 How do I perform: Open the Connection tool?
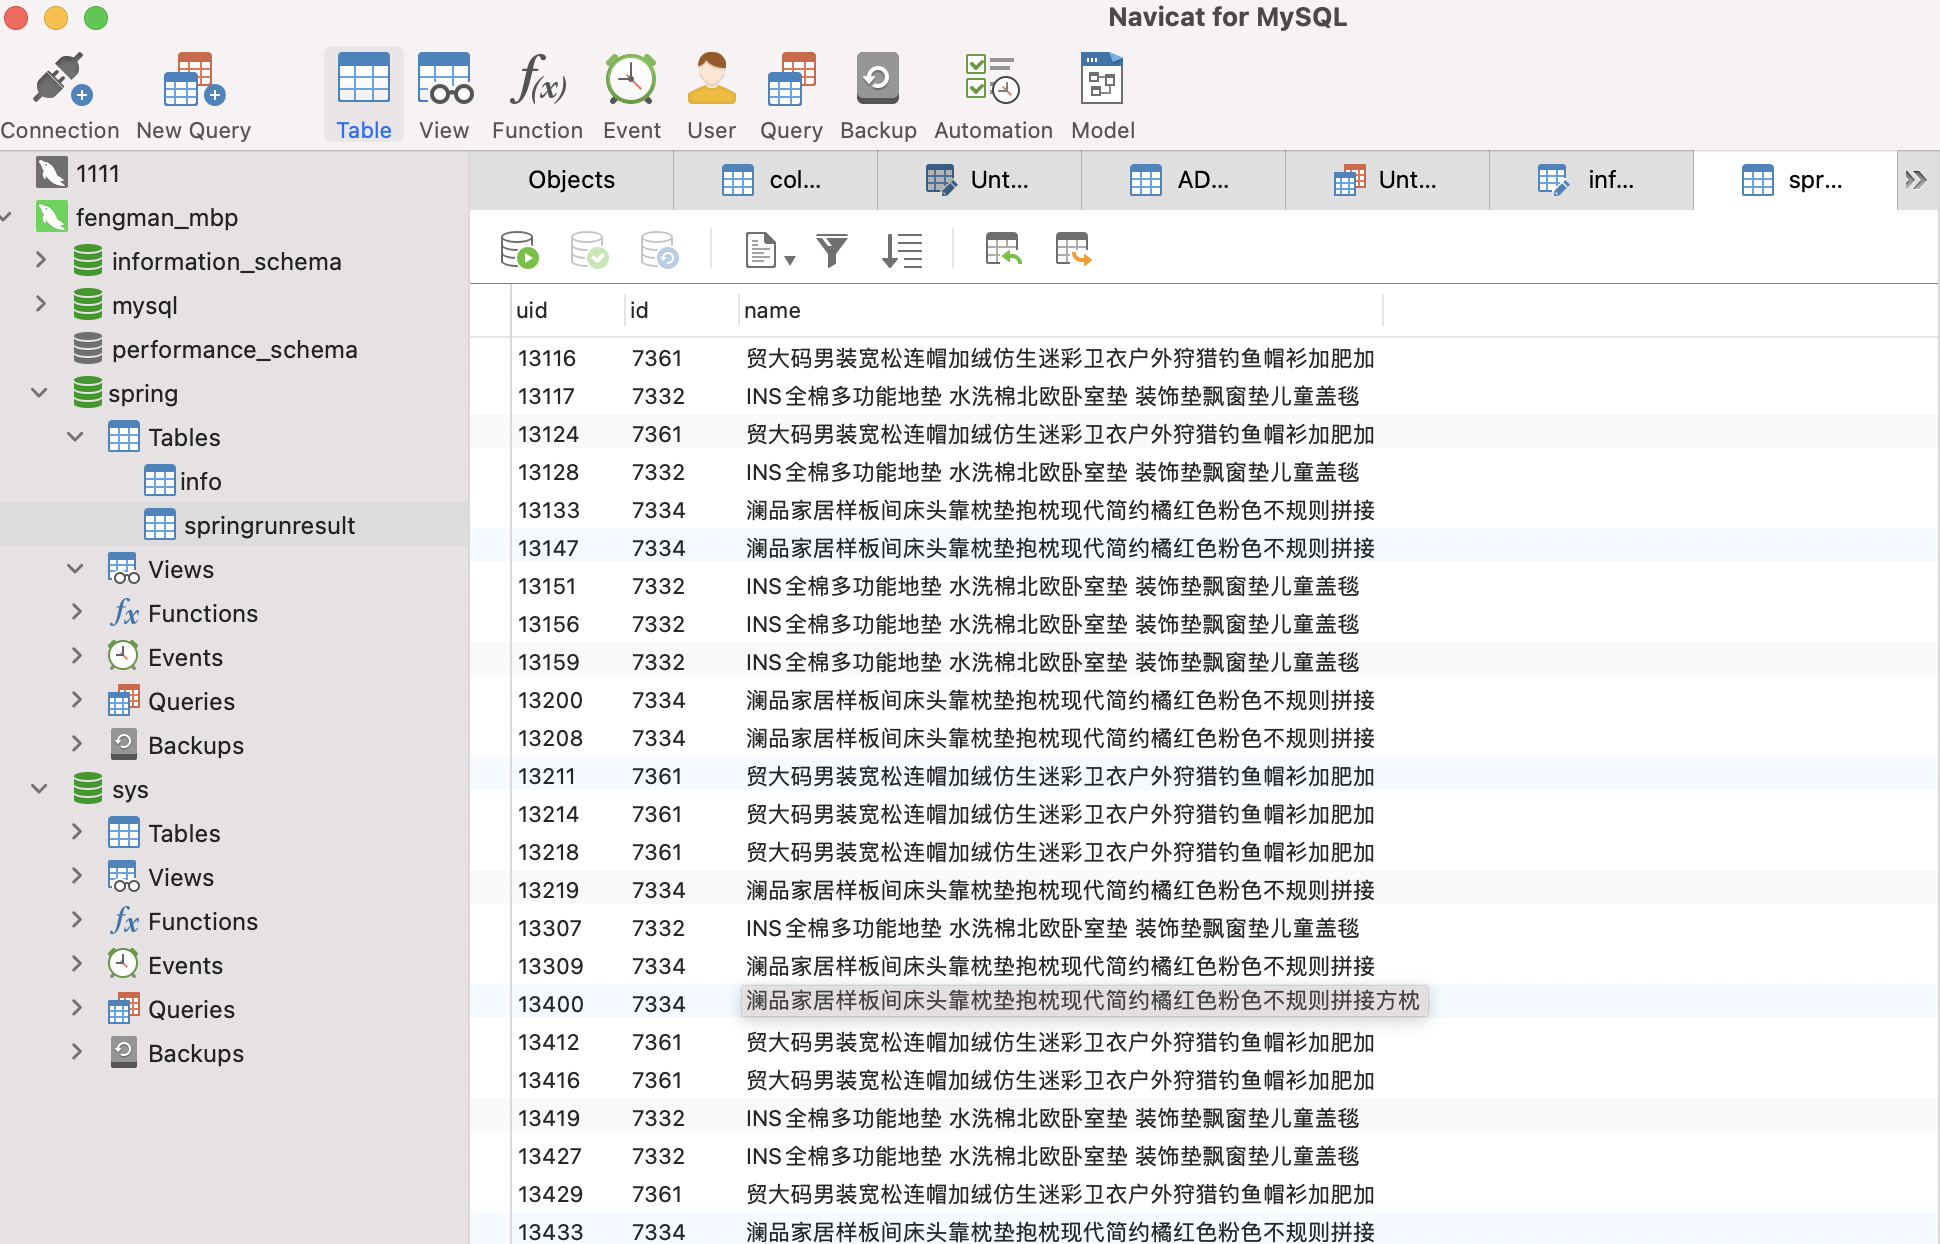pyautogui.click(x=60, y=96)
